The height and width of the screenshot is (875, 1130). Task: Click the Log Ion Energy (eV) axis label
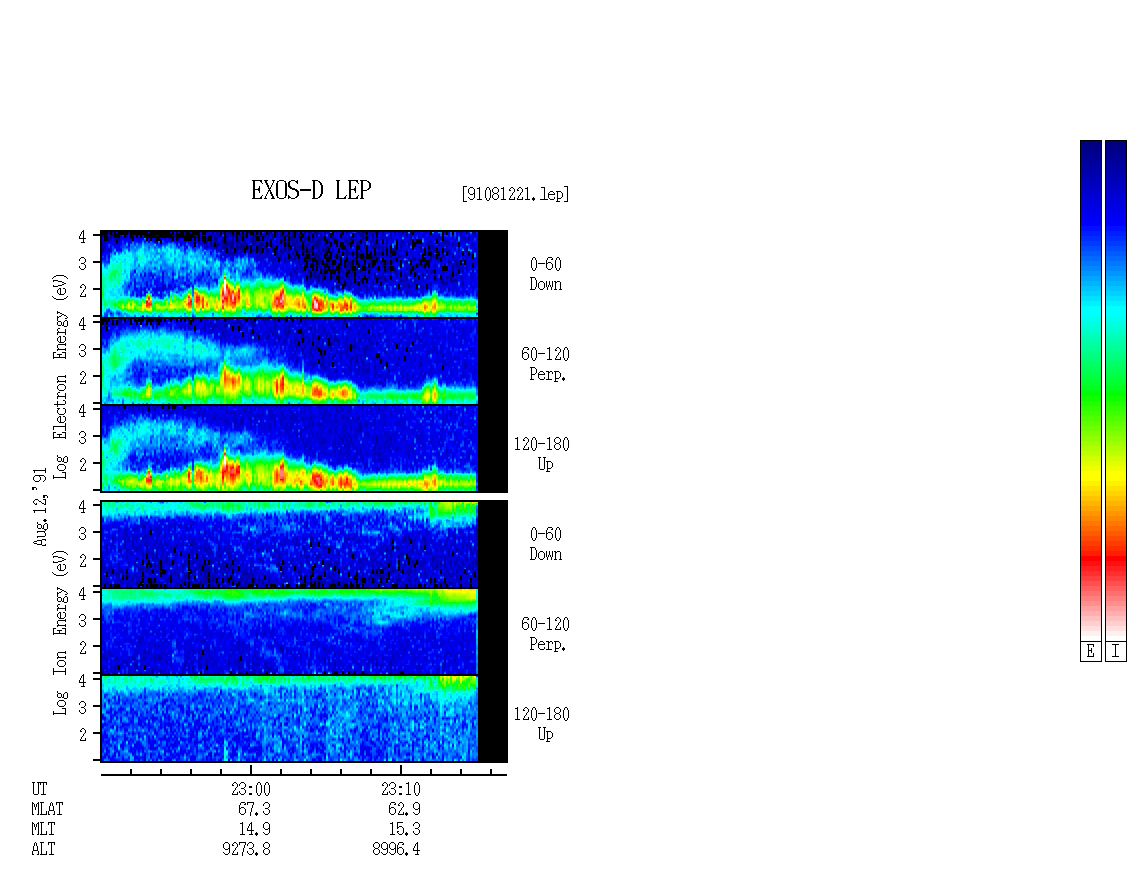click(x=60, y=632)
